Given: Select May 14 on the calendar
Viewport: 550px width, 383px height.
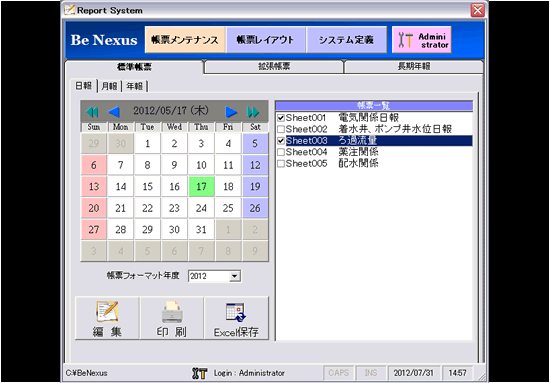Looking at the screenshot, I should point(121,187).
